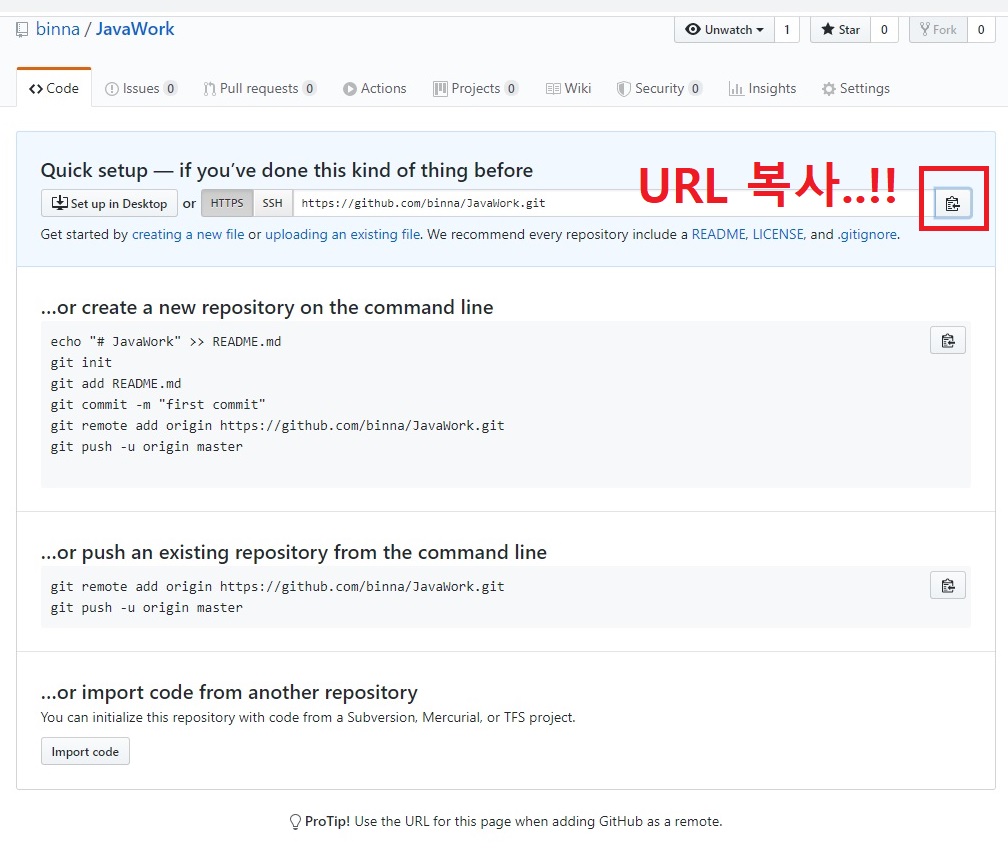The height and width of the screenshot is (853, 1008).
Task: Open the Pull requests tab
Action: (x=260, y=88)
